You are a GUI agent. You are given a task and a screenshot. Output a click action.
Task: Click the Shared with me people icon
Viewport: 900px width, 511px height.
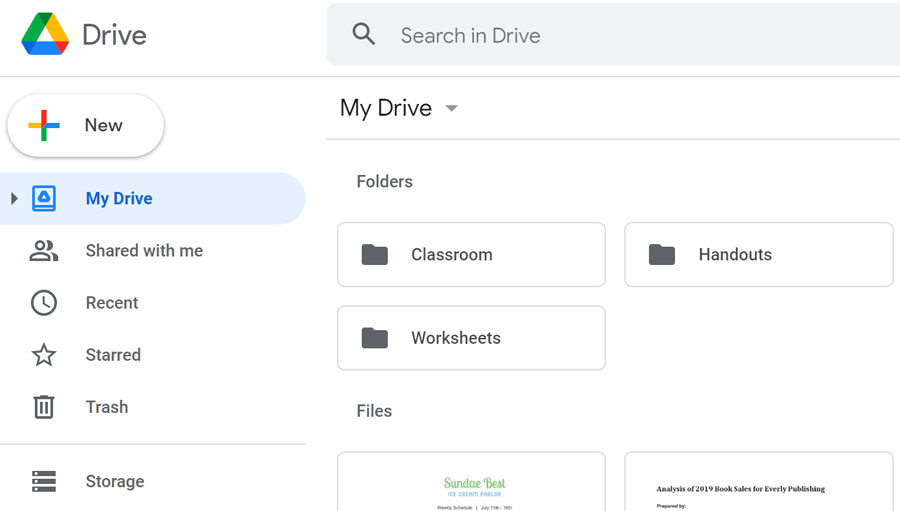pyautogui.click(x=44, y=251)
